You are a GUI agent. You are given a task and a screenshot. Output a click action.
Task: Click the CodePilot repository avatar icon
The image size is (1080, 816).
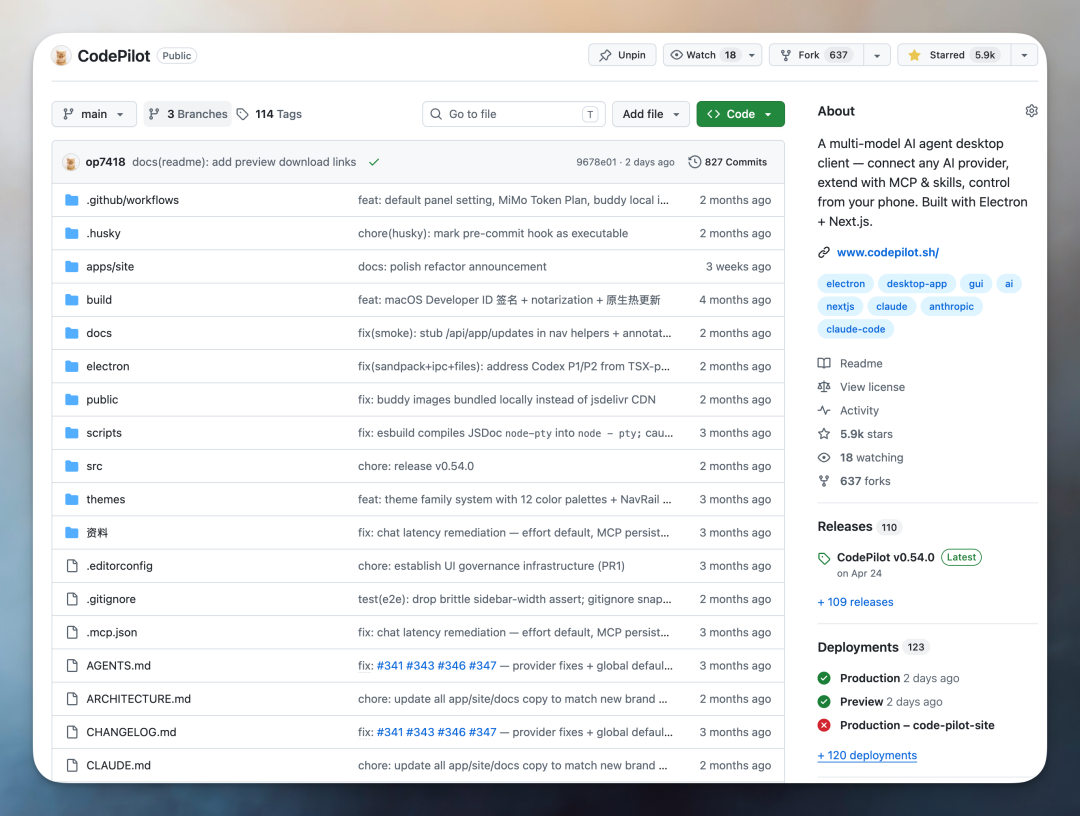click(x=61, y=56)
